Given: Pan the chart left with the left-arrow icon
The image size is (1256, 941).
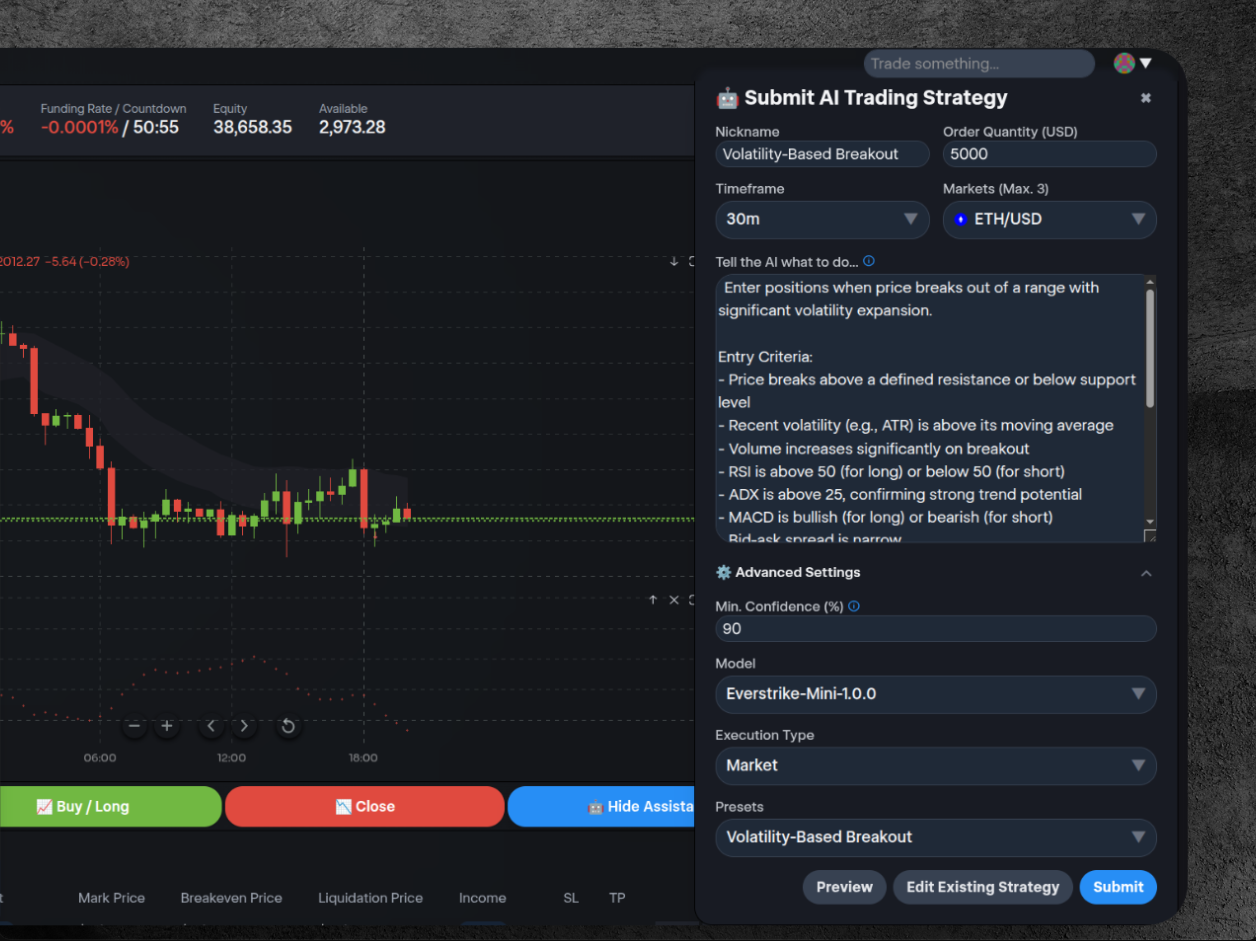Looking at the screenshot, I should pos(211,726).
